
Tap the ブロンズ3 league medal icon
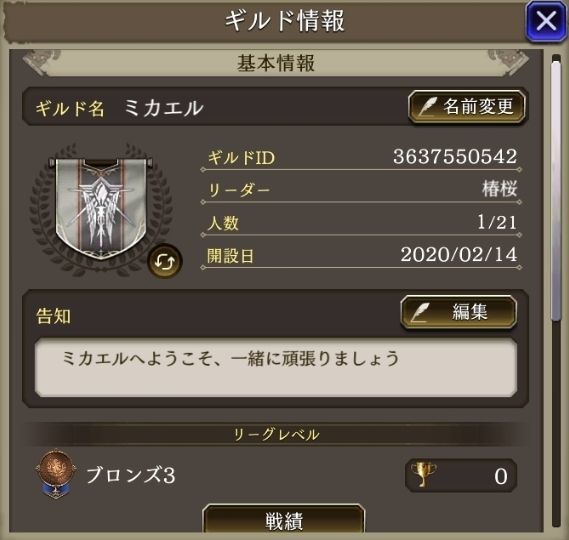[x=56, y=474]
